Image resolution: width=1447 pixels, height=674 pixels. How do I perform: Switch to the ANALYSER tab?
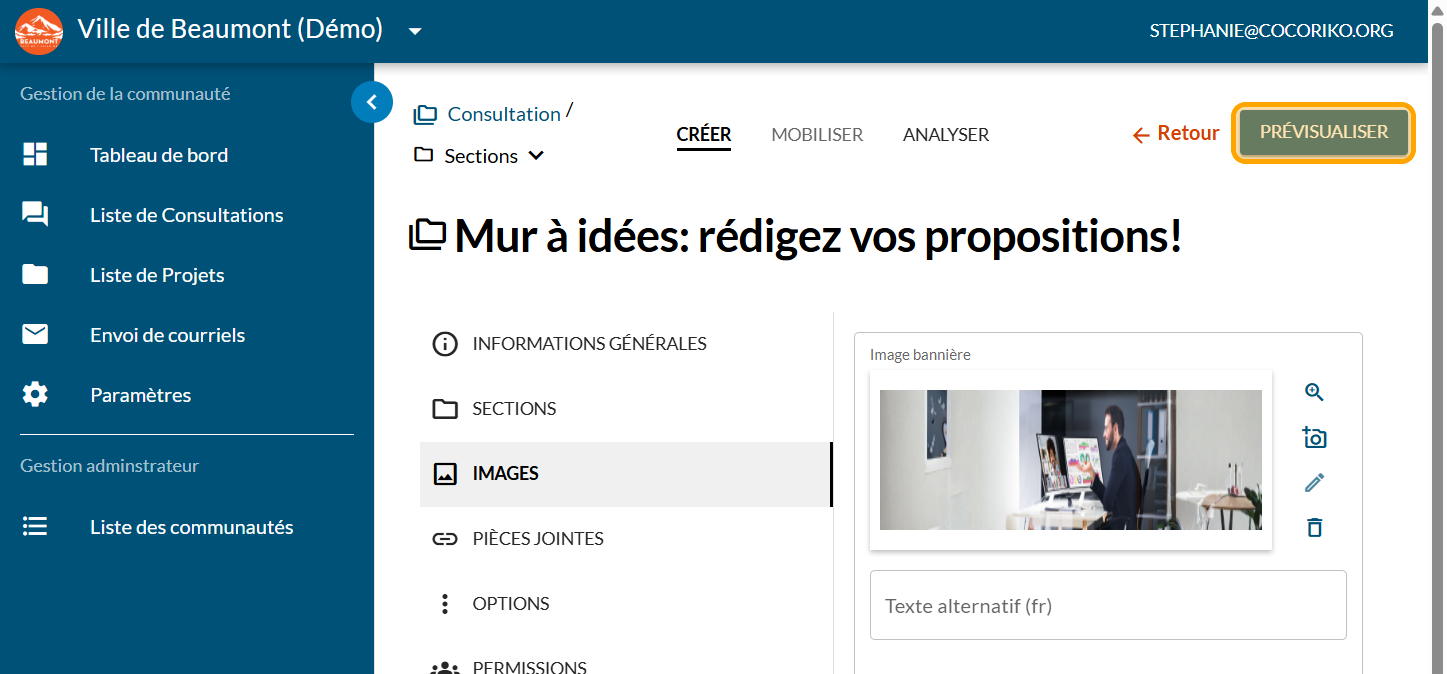pyautogui.click(x=945, y=134)
